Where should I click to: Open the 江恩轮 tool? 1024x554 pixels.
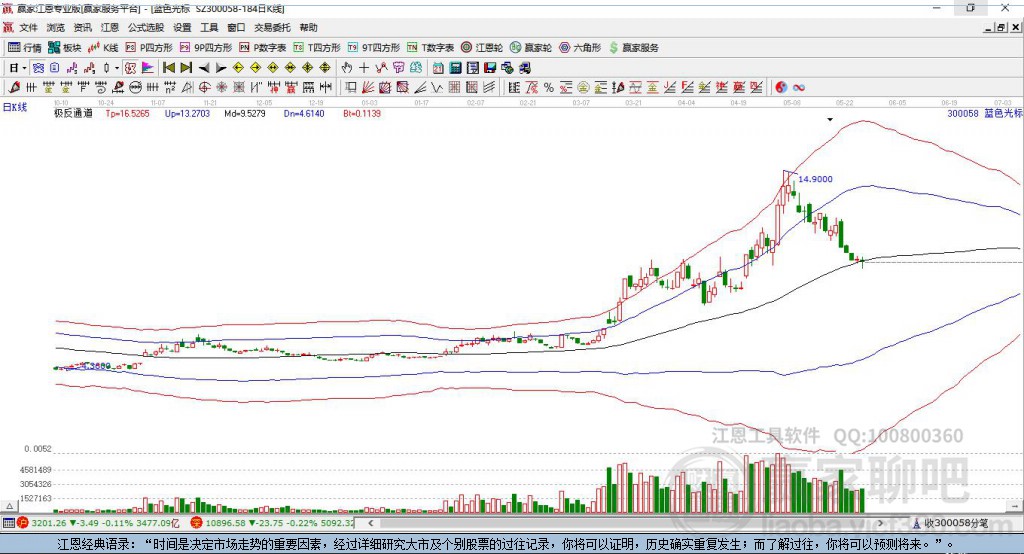482,48
